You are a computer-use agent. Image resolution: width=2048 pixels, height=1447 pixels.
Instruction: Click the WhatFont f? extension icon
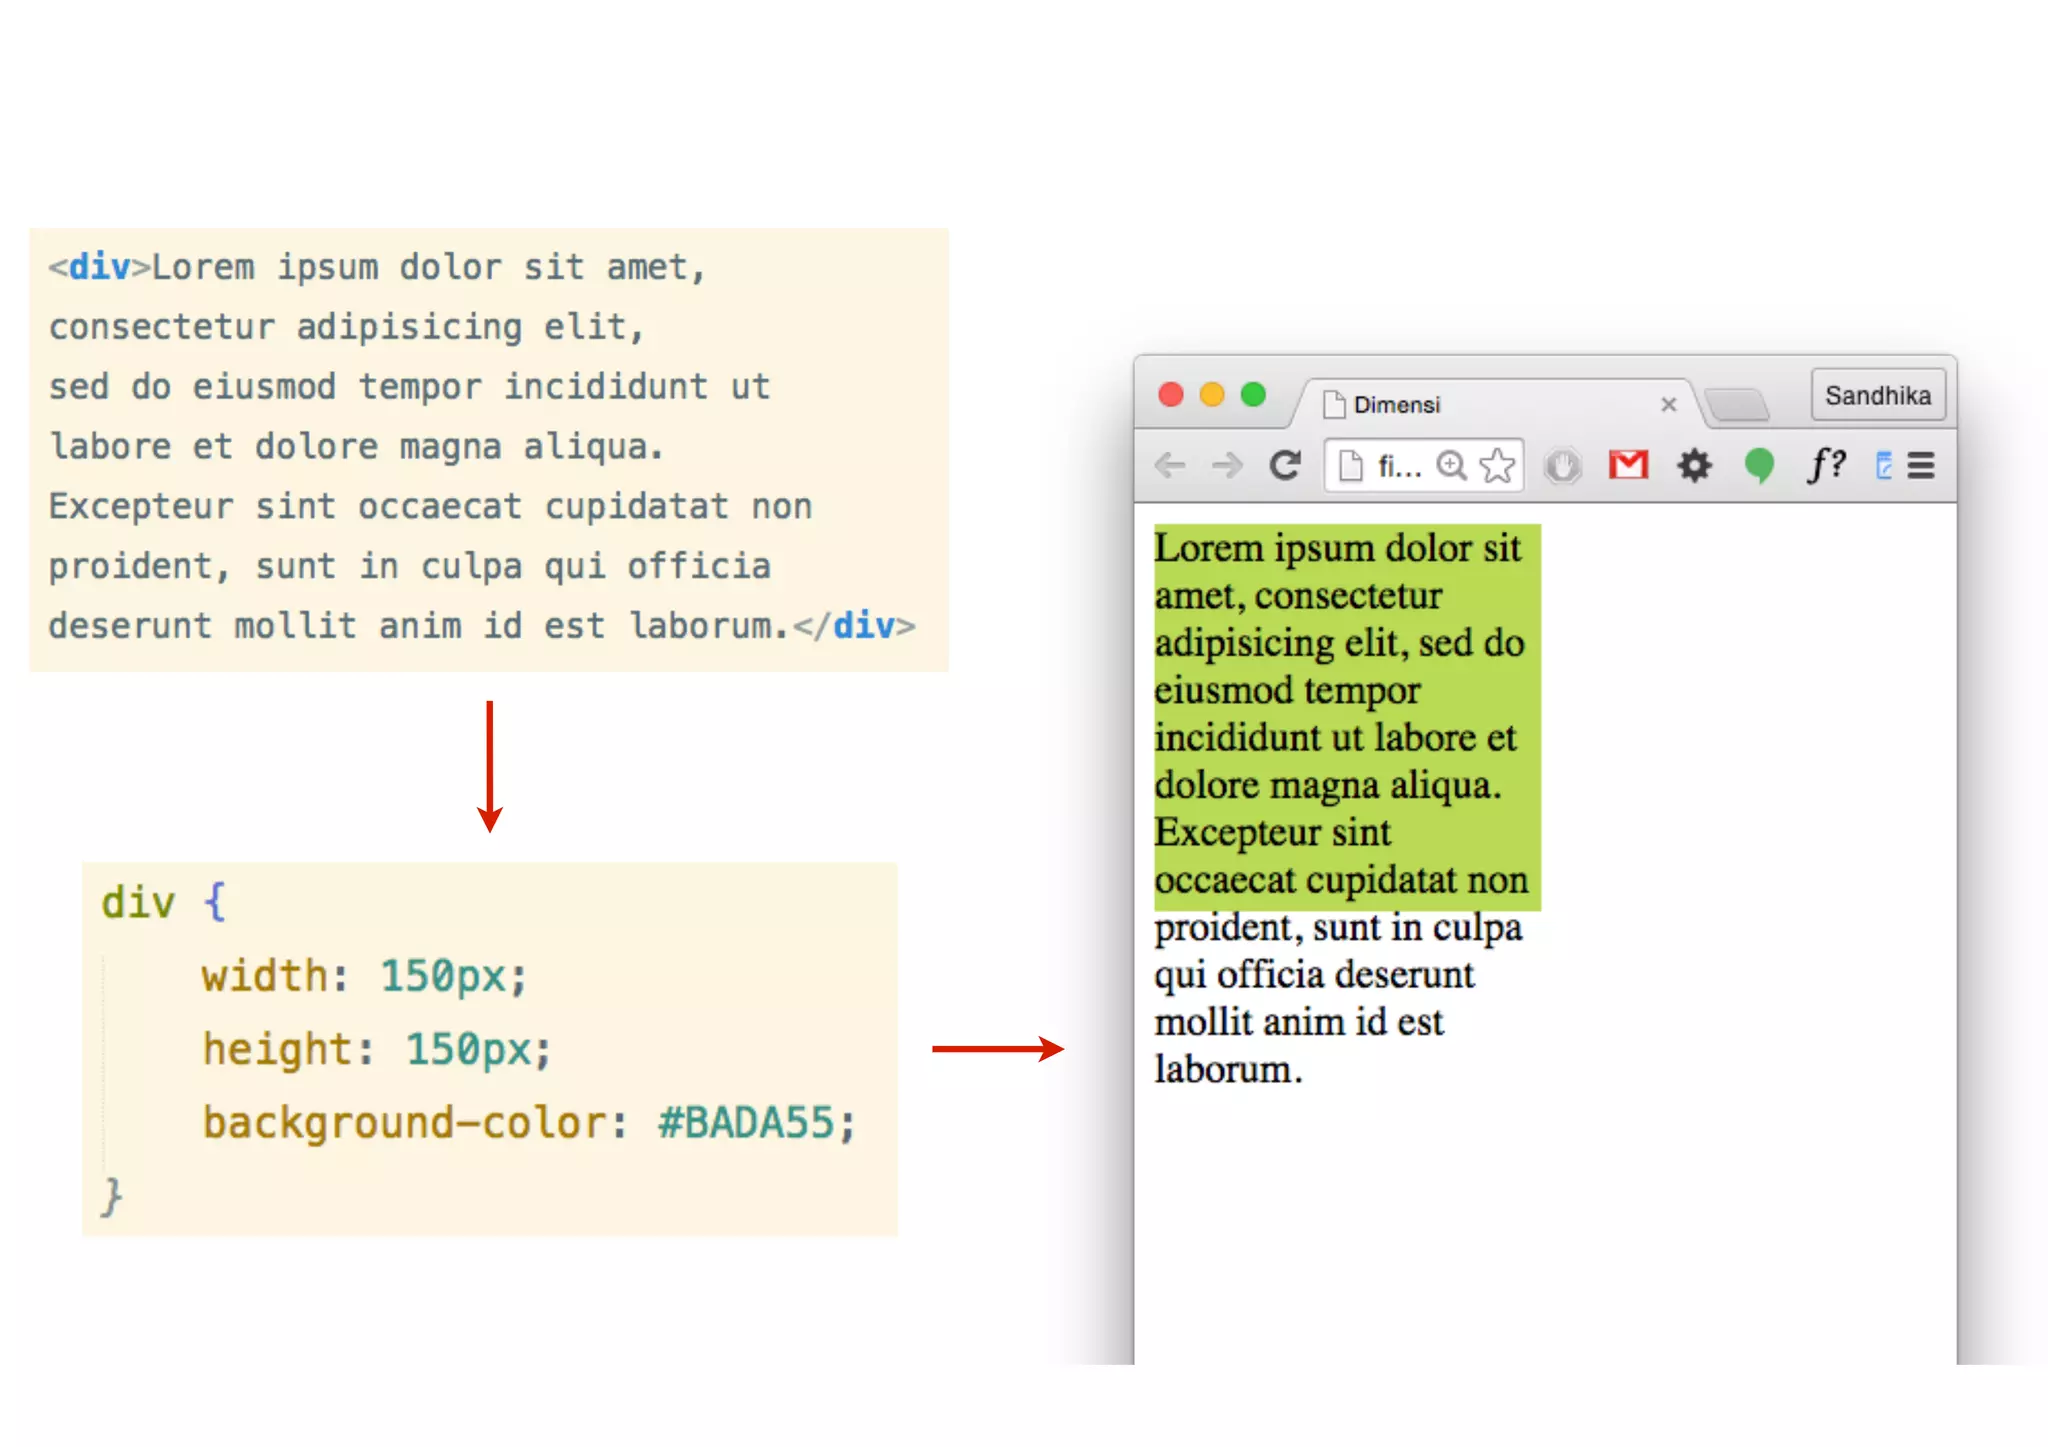click(1825, 465)
